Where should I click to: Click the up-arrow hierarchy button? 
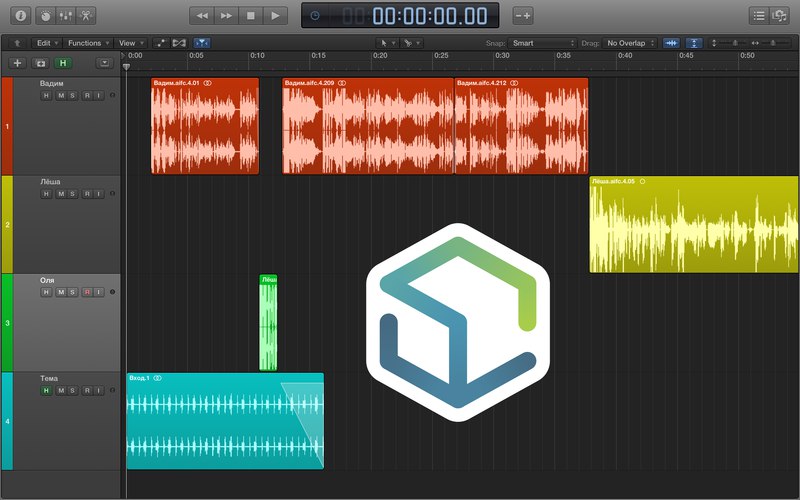pos(17,43)
